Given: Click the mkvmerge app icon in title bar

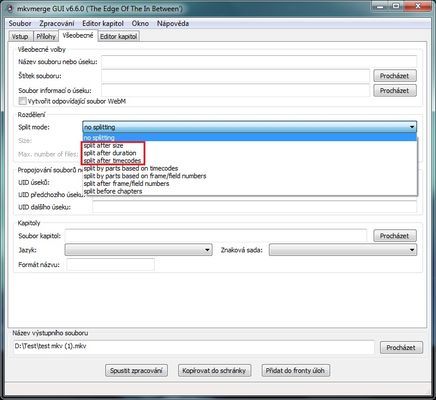Looking at the screenshot, I should tap(11, 8).
